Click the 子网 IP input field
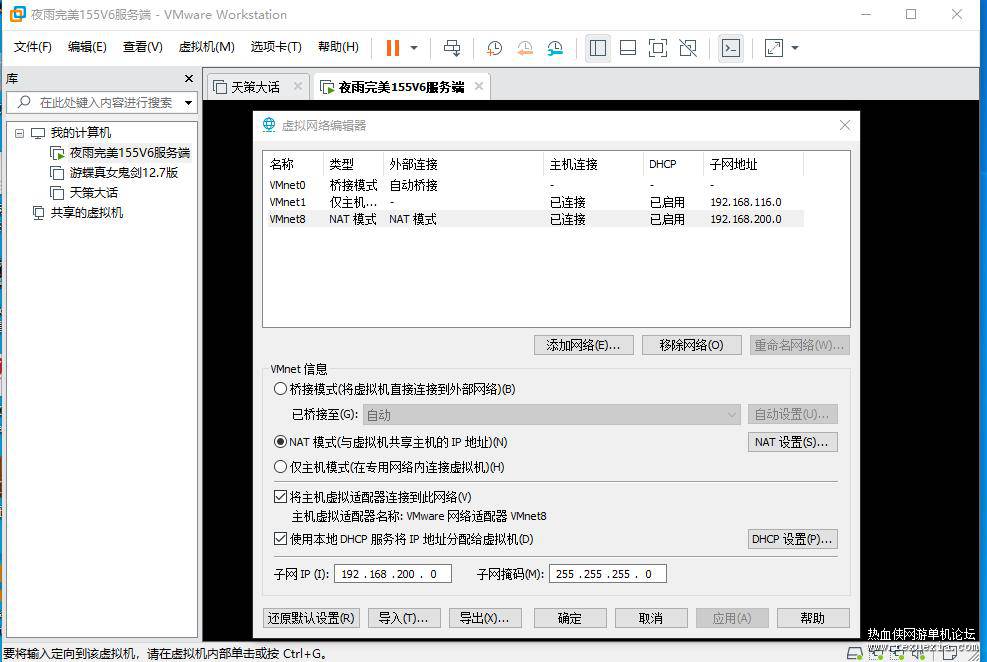The width and height of the screenshot is (987, 662). point(393,574)
